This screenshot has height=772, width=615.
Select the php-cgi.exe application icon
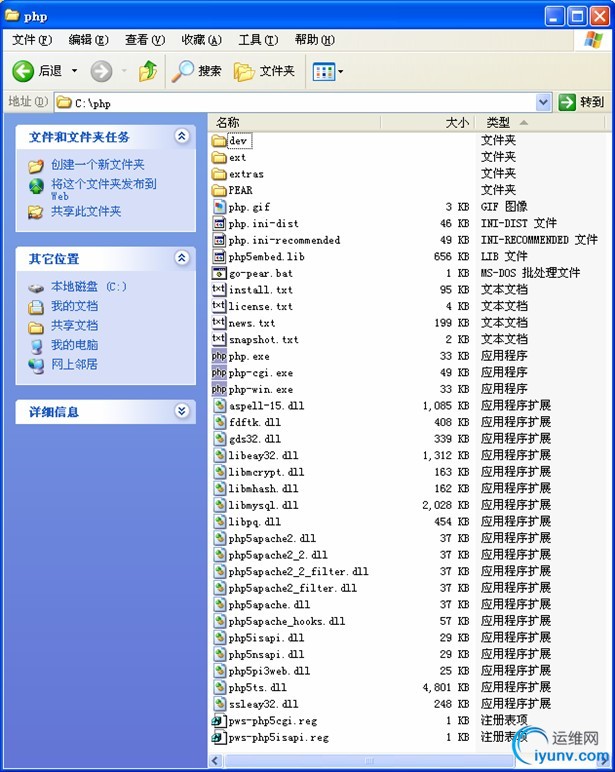tap(219, 373)
